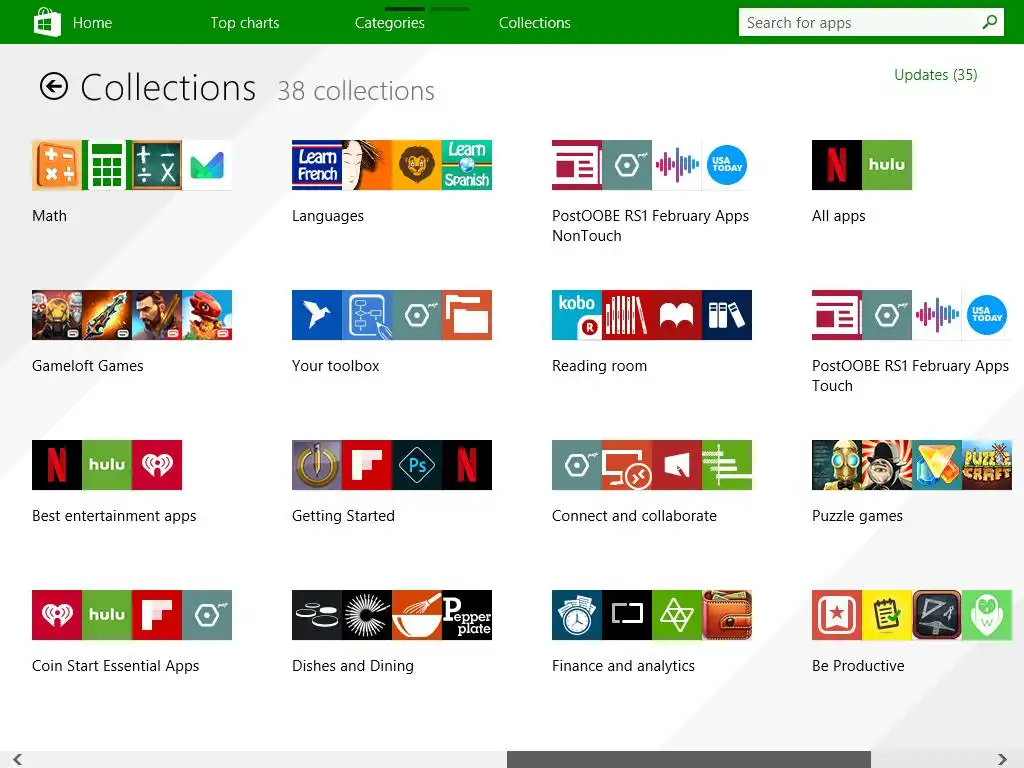Open the lion app icon in Languages
The image size is (1024, 768).
[417, 165]
